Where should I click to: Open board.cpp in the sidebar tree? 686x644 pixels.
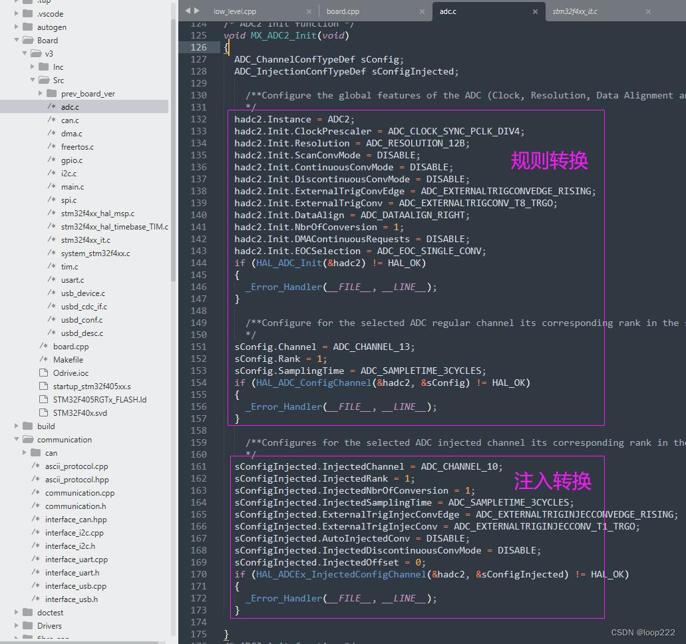(70, 346)
